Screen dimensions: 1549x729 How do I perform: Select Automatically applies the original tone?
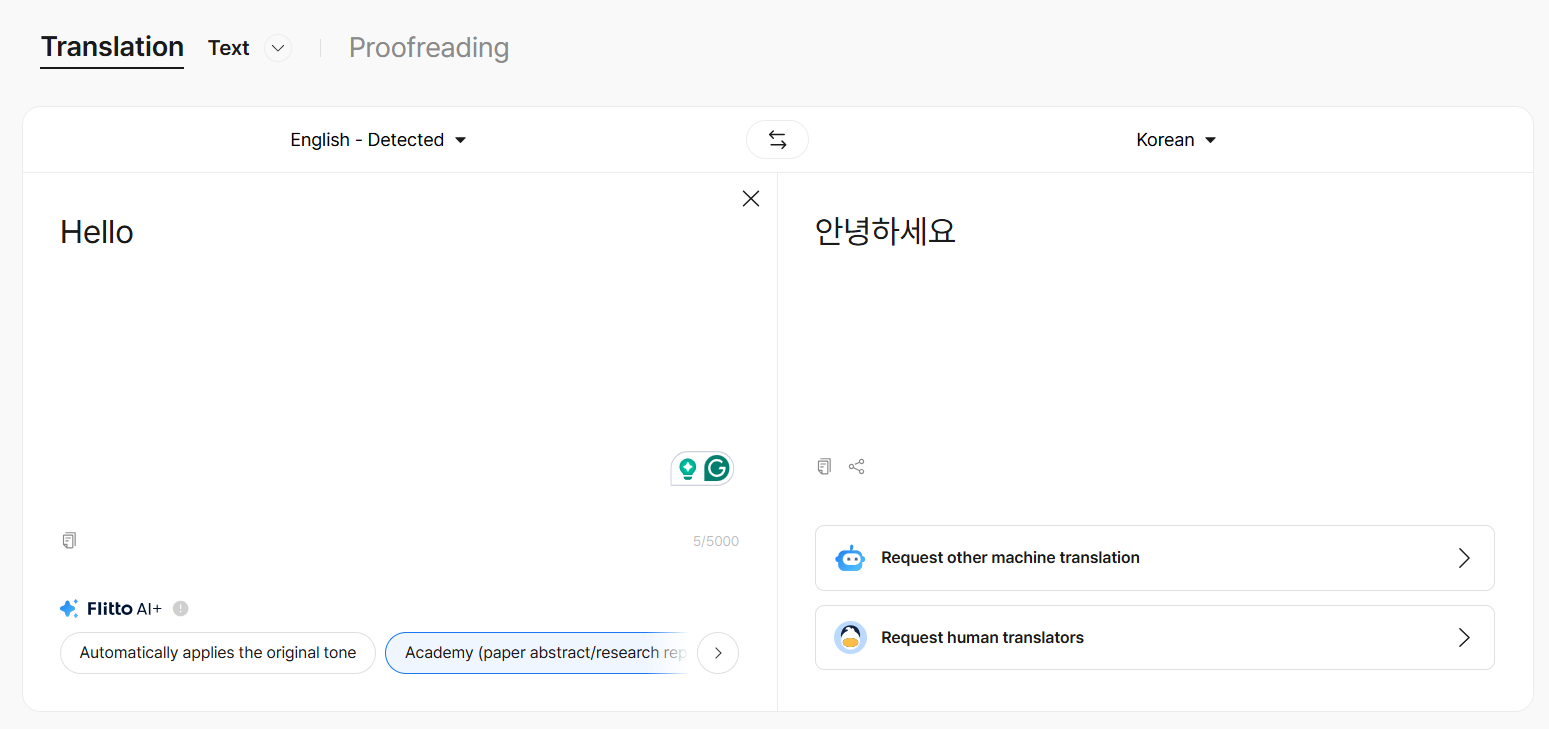[218, 653]
